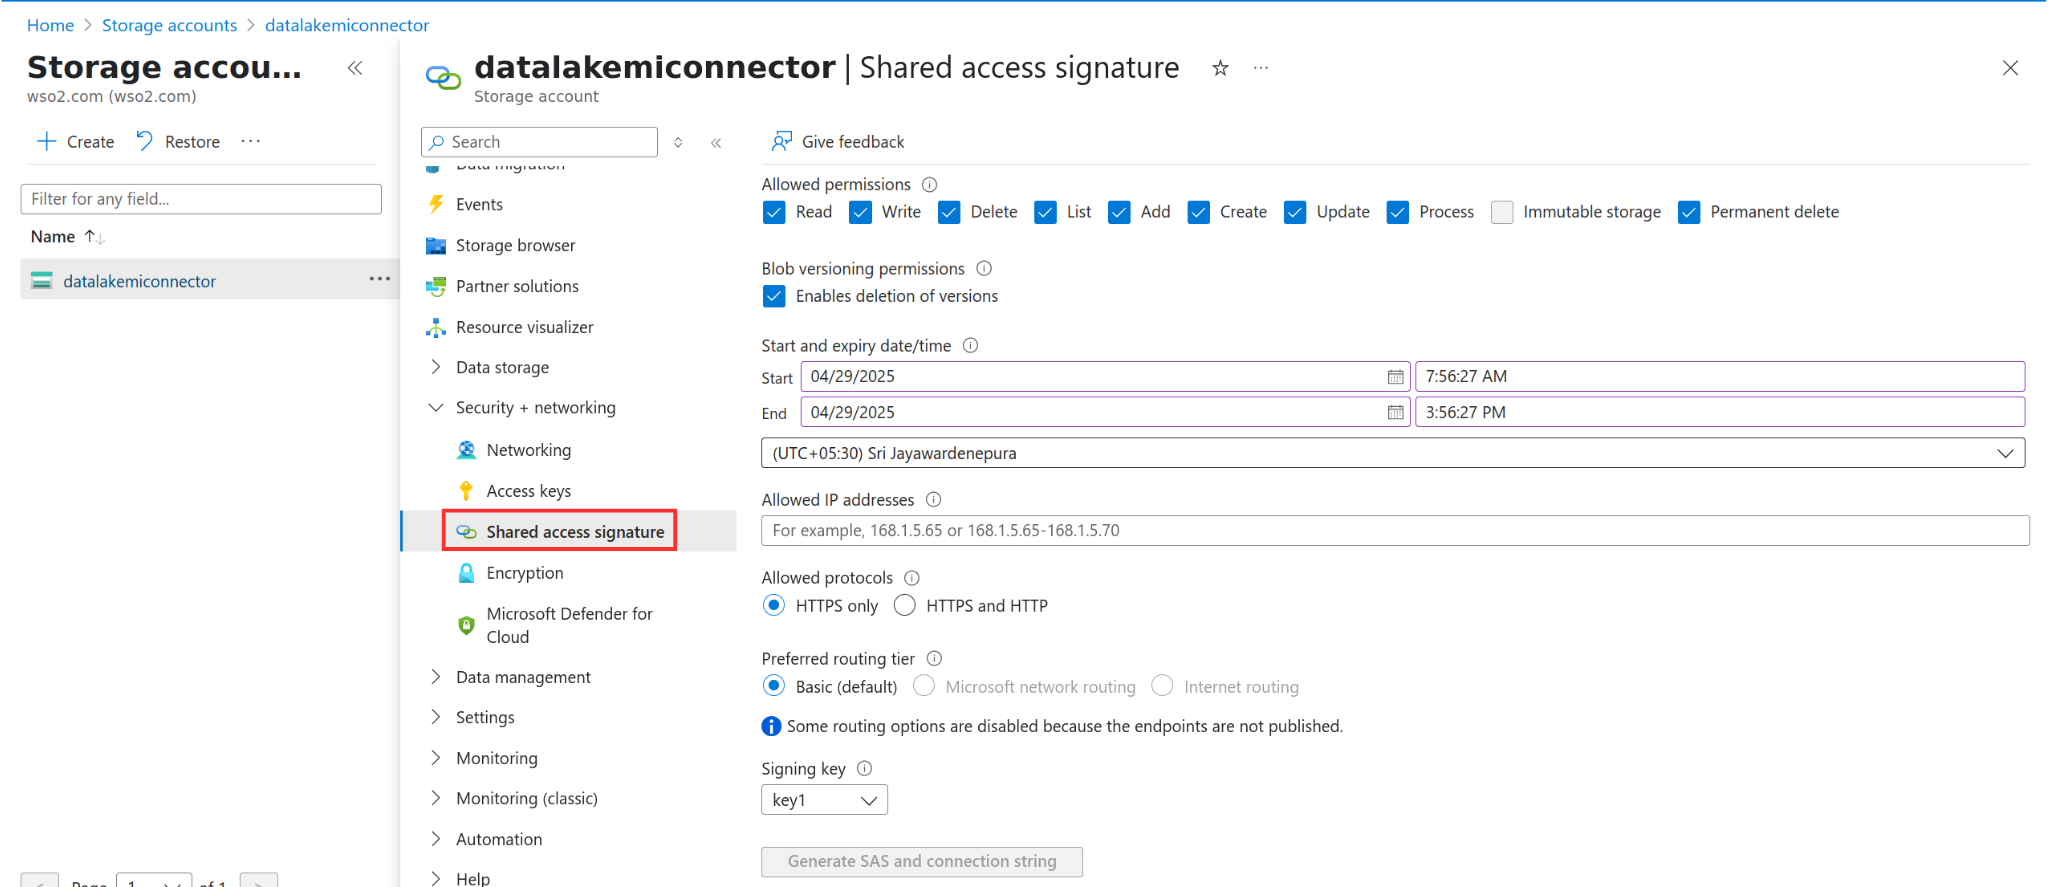
Task: Expand the Data storage section
Action: [x=436, y=367]
